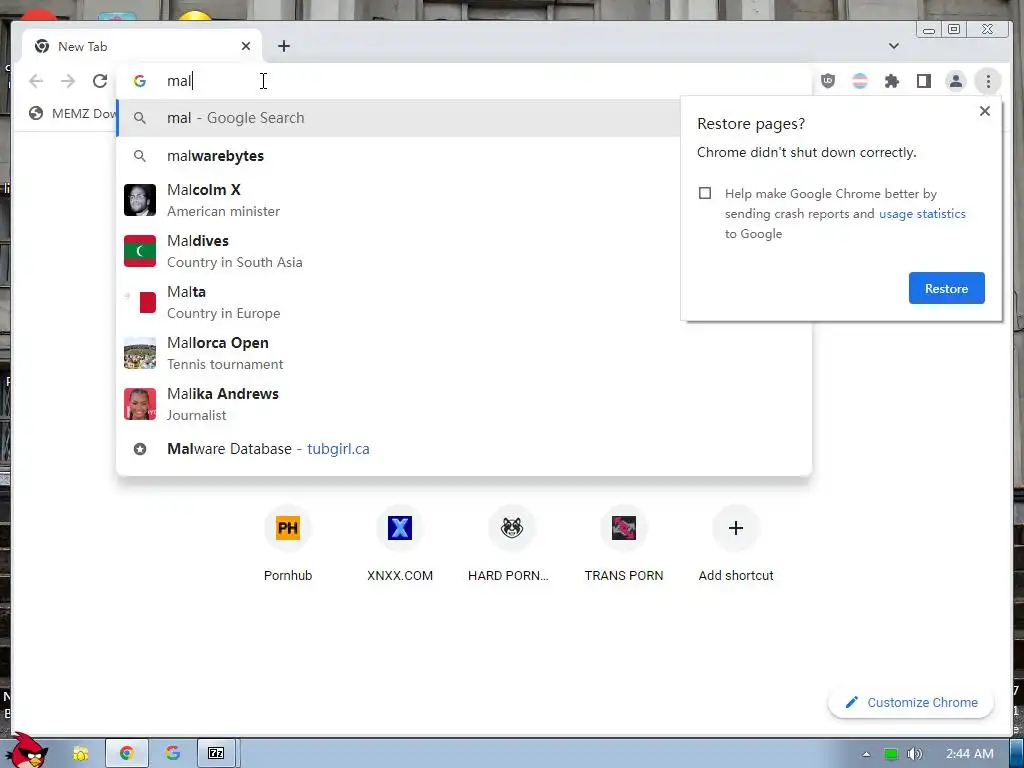Expand the tab search chevron
The image size is (1024, 768).
[x=894, y=46]
